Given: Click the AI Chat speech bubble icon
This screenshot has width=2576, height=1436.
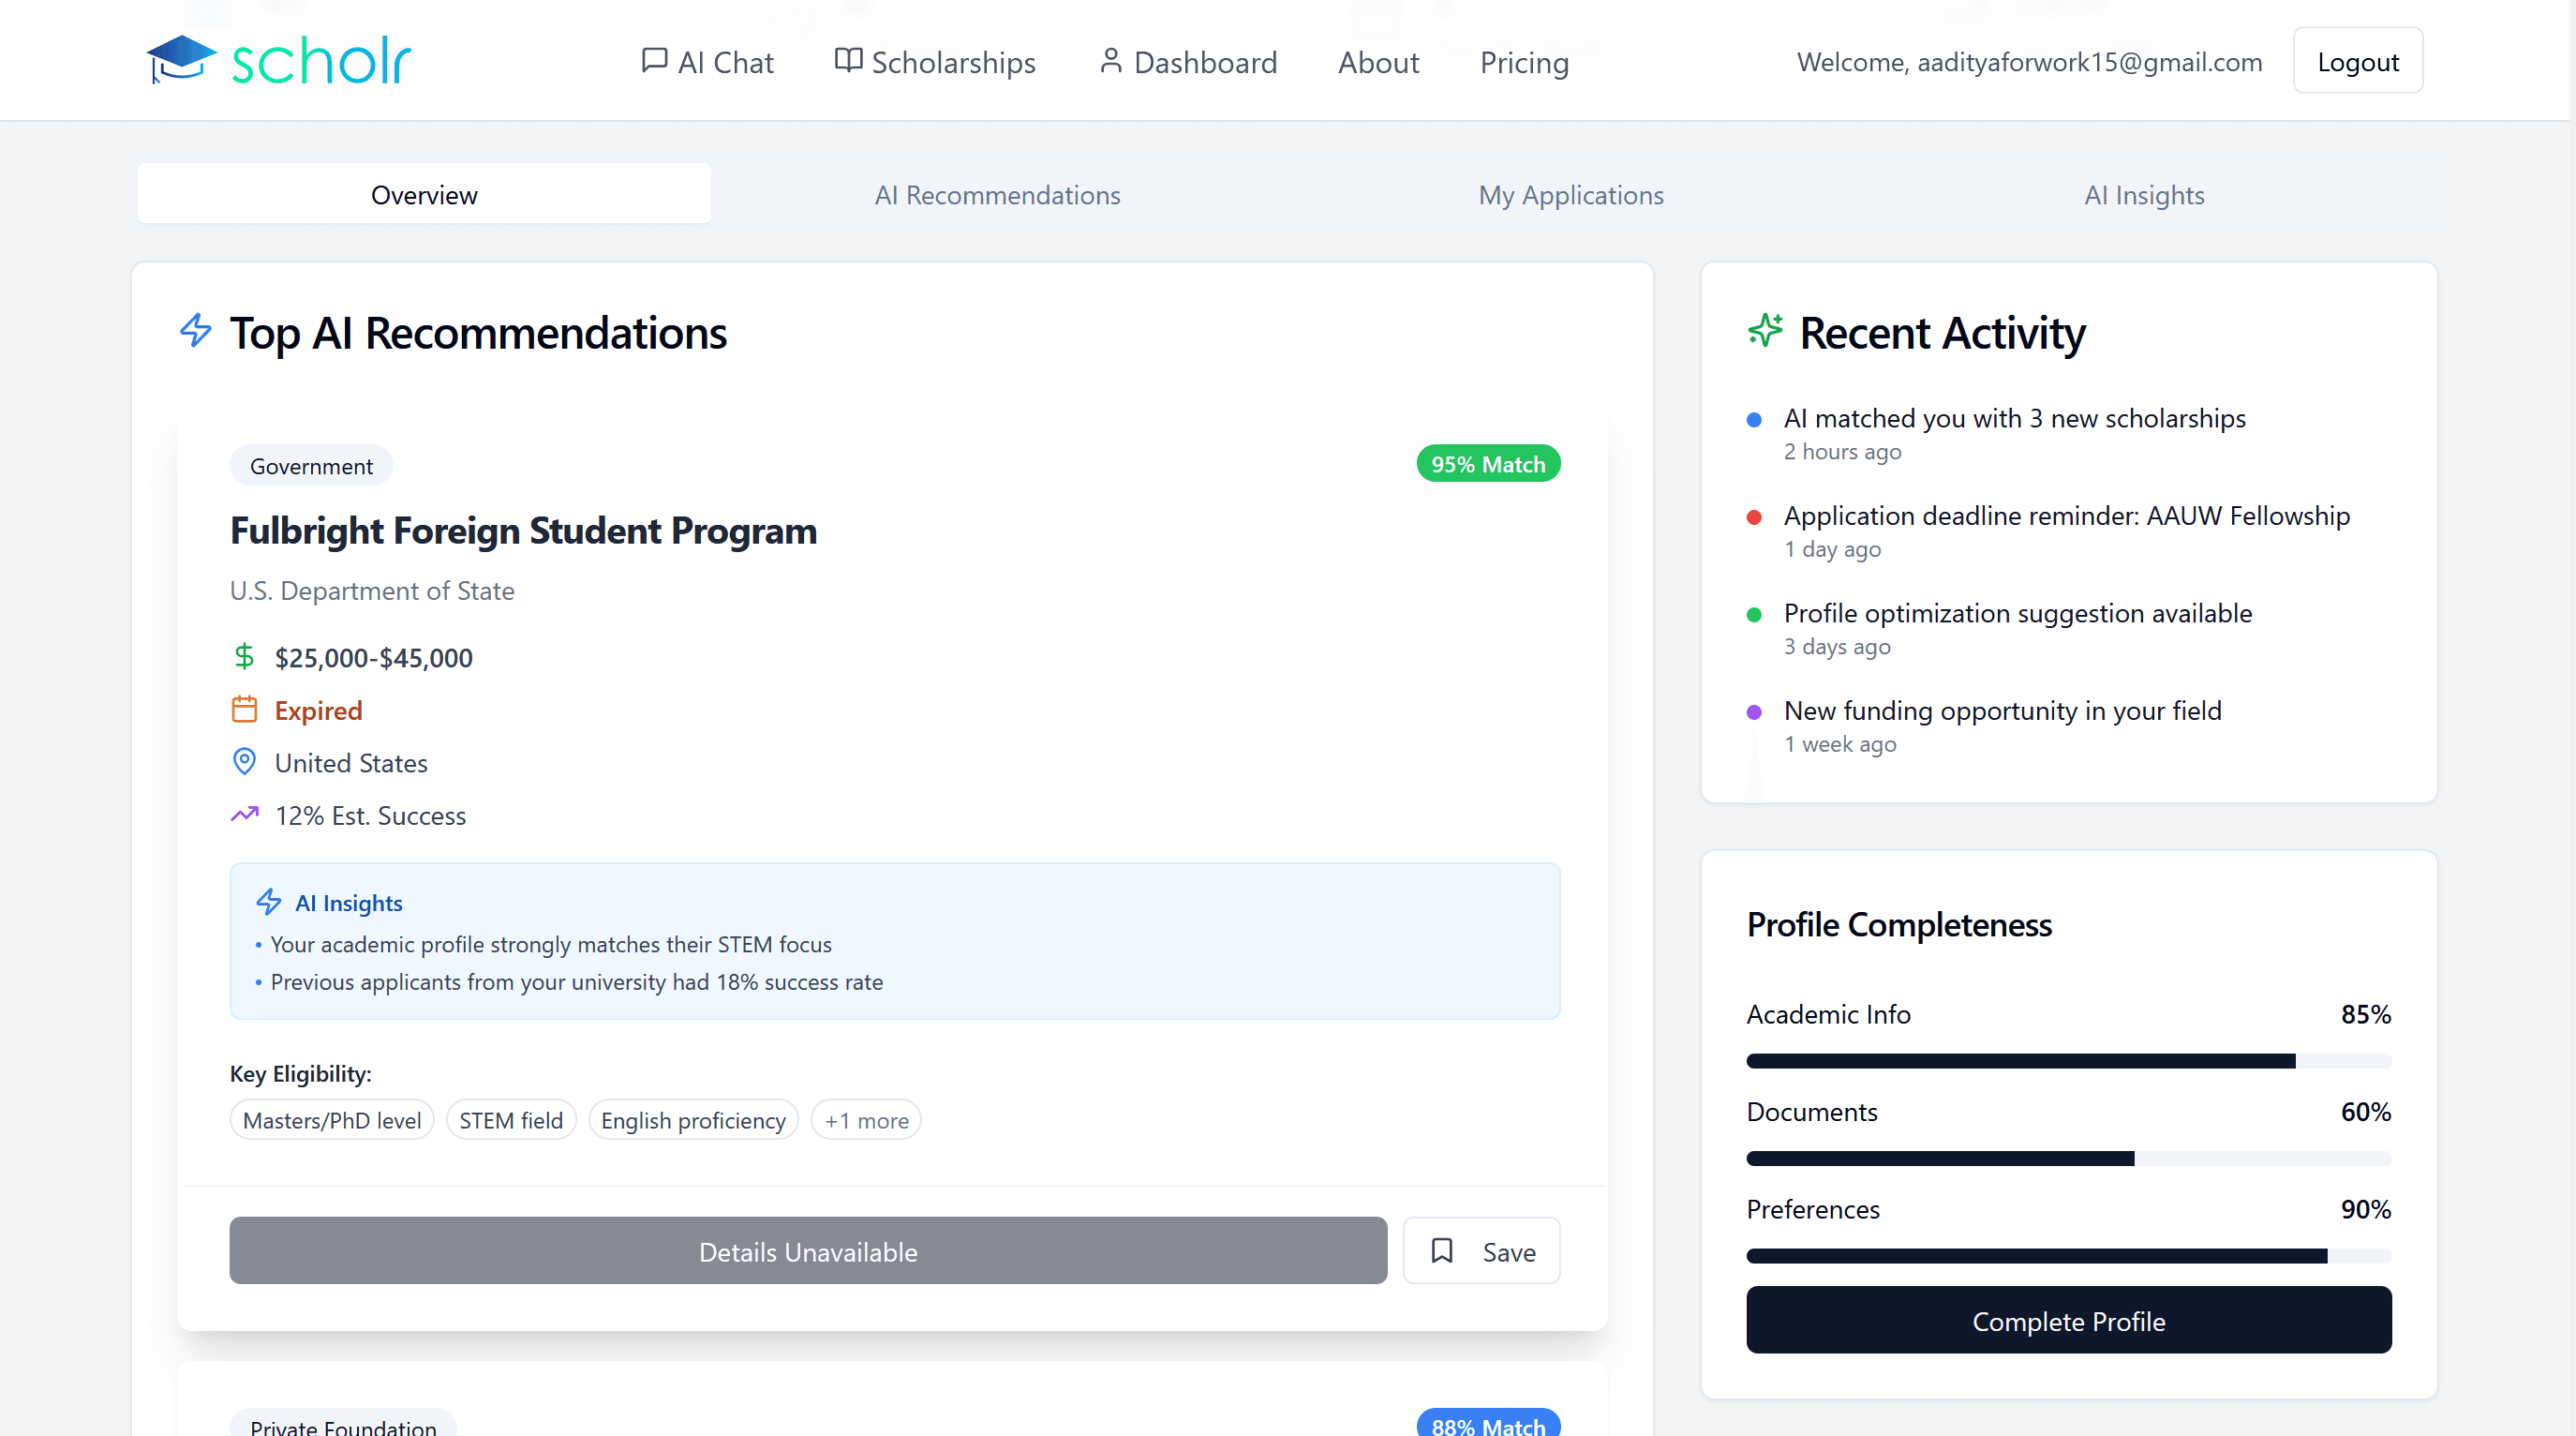Looking at the screenshot, I should point(654,61).
